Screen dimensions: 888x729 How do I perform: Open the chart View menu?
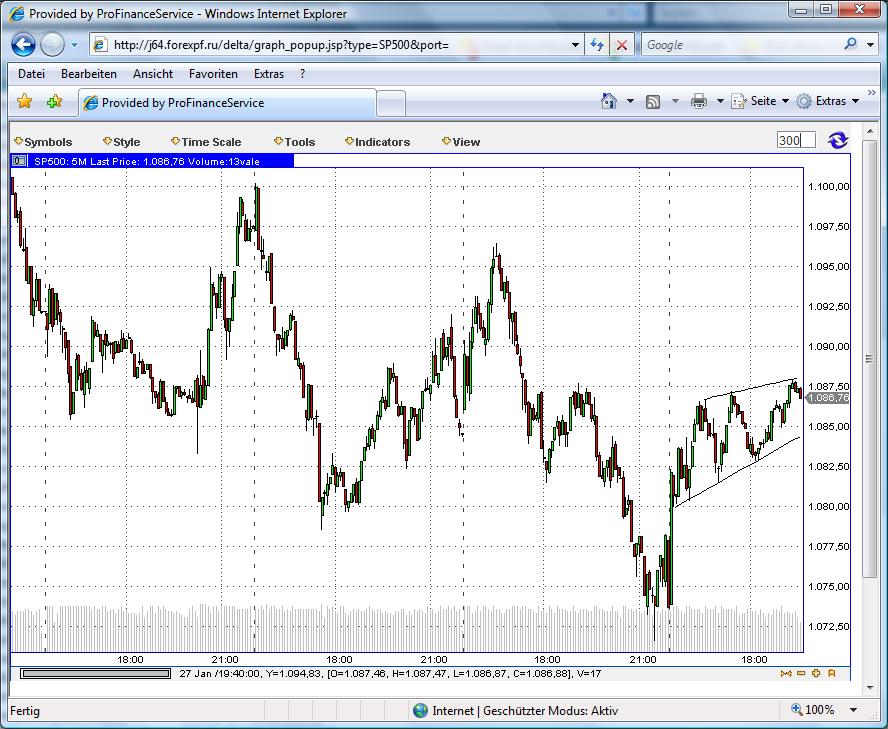pyautogui.click(x=461, y=142)
